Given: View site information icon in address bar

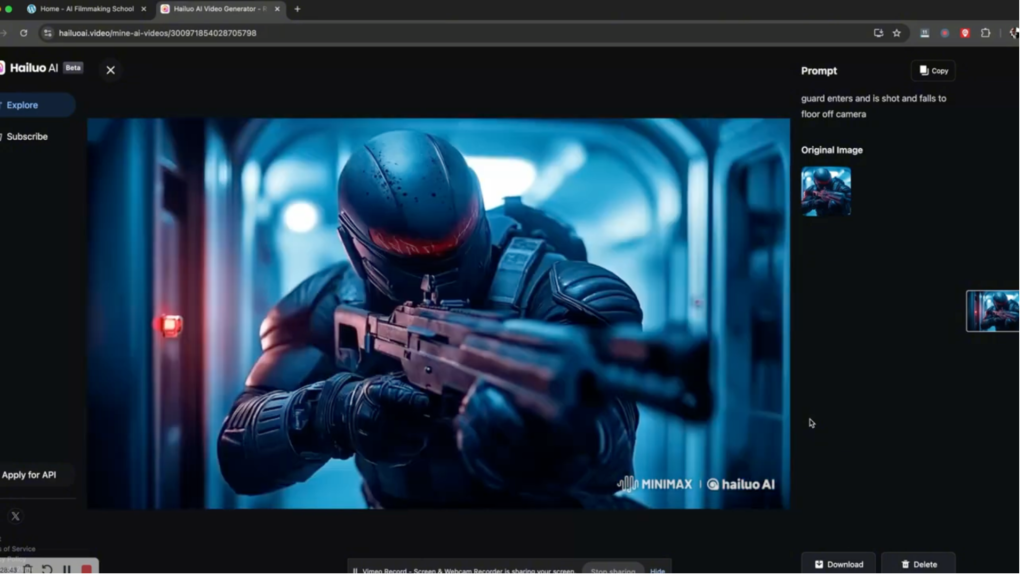Looking at the screenshot, I should pyautogui.click(x=48, y=33).
